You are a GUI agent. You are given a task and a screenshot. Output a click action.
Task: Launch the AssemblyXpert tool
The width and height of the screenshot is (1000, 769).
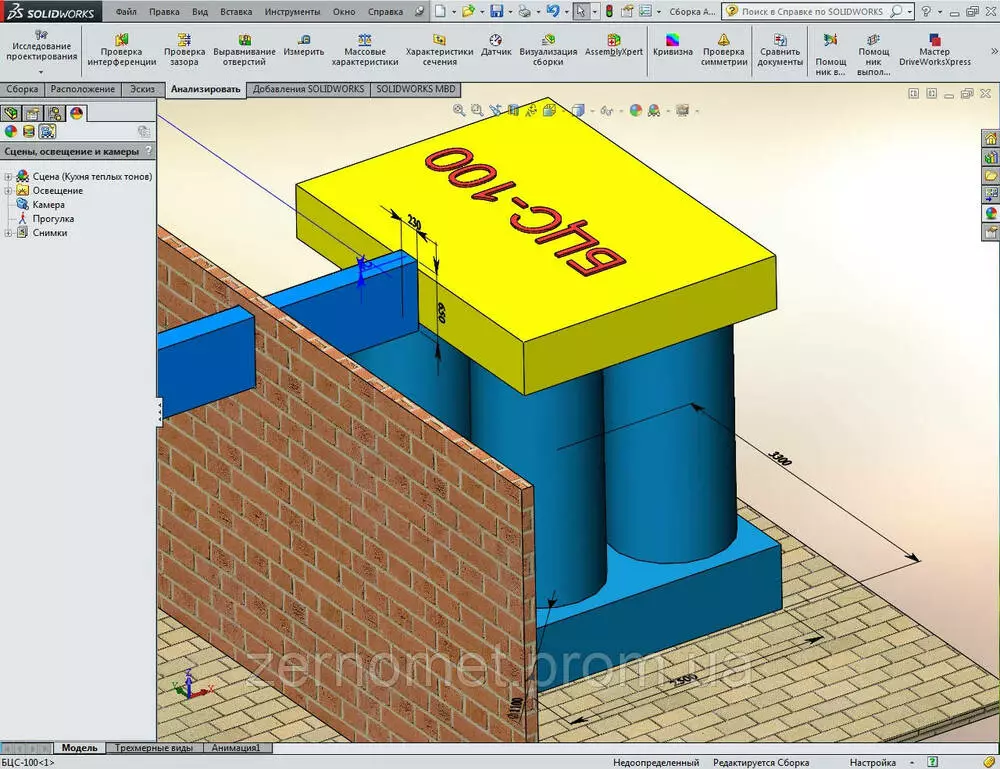point(614,45)
